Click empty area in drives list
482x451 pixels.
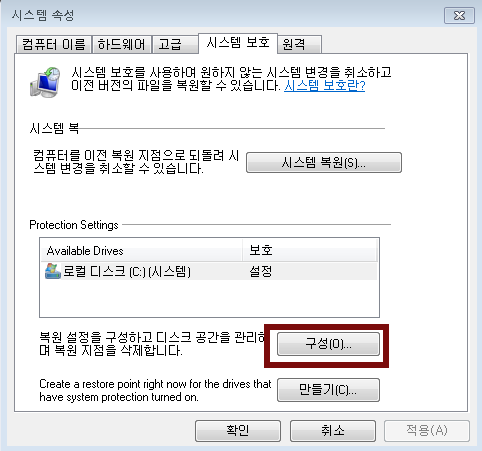pyautogui.click(x=209, y=298)
